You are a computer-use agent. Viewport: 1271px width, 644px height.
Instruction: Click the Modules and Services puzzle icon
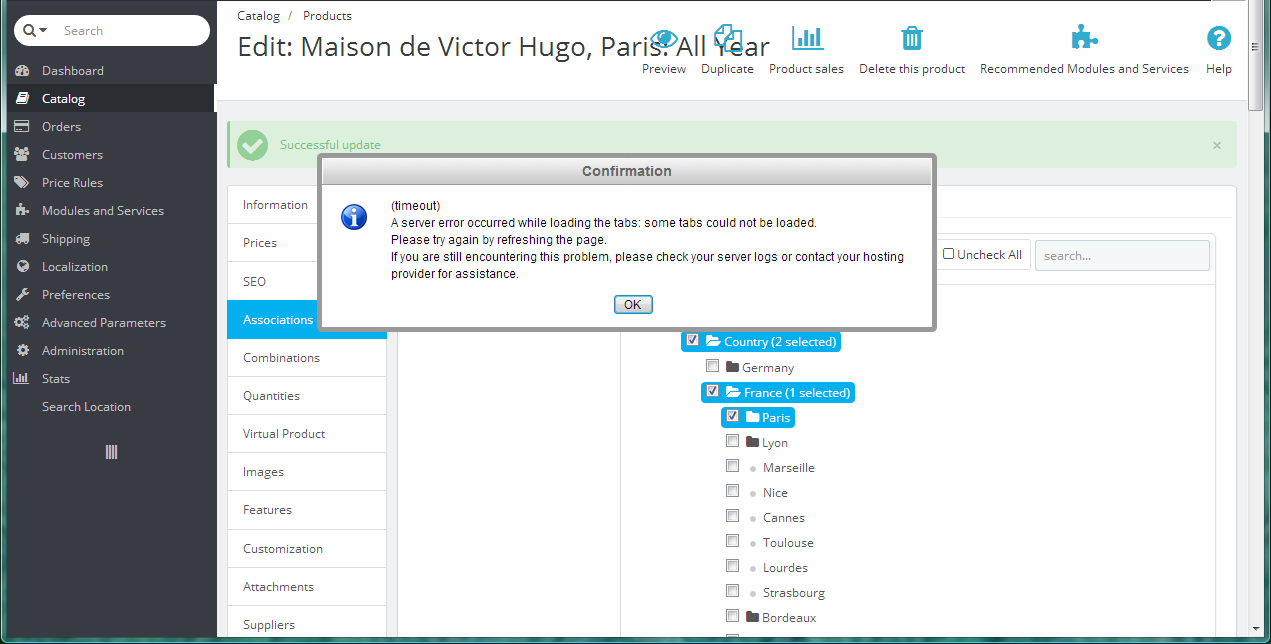(21, 211)
